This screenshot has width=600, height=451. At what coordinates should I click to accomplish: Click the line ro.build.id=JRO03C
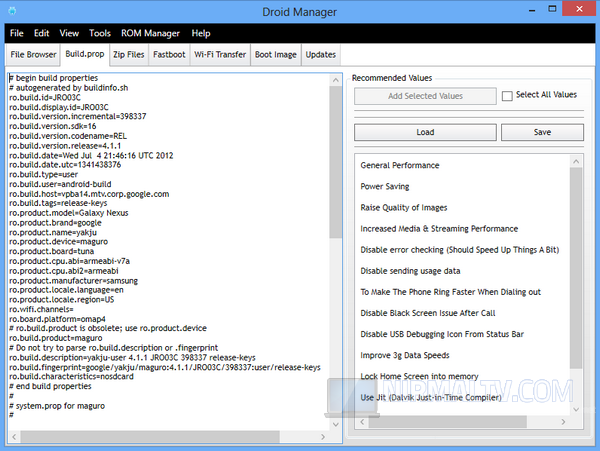click(x=45, y=98)
